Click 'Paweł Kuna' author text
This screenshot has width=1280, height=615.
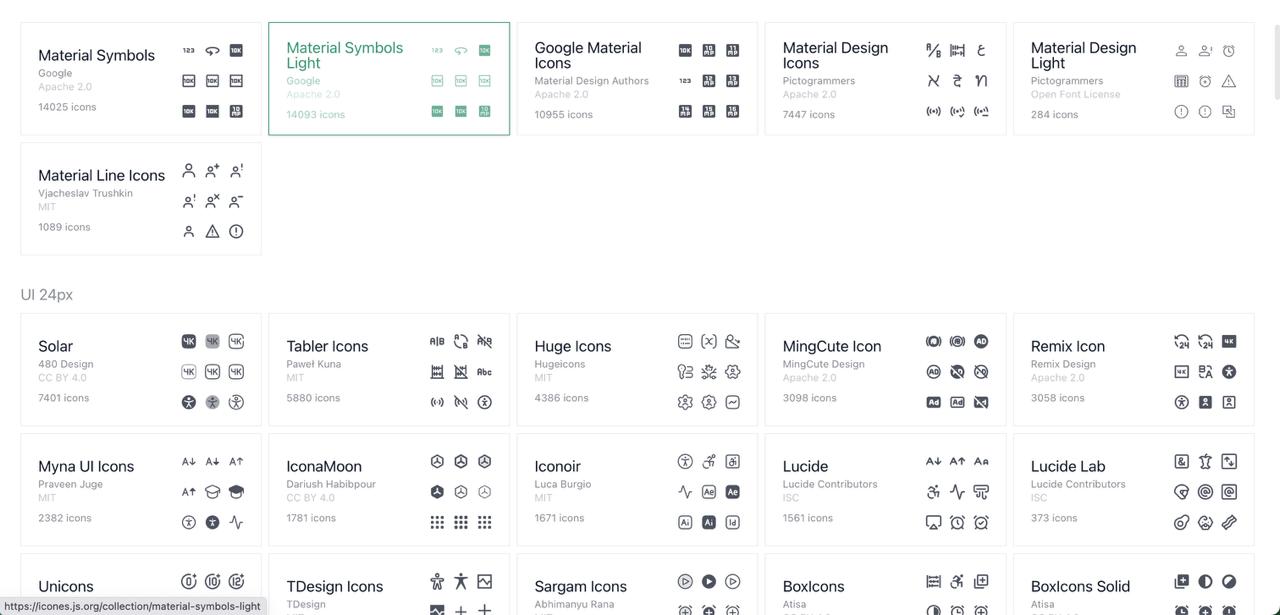(313, 364)
